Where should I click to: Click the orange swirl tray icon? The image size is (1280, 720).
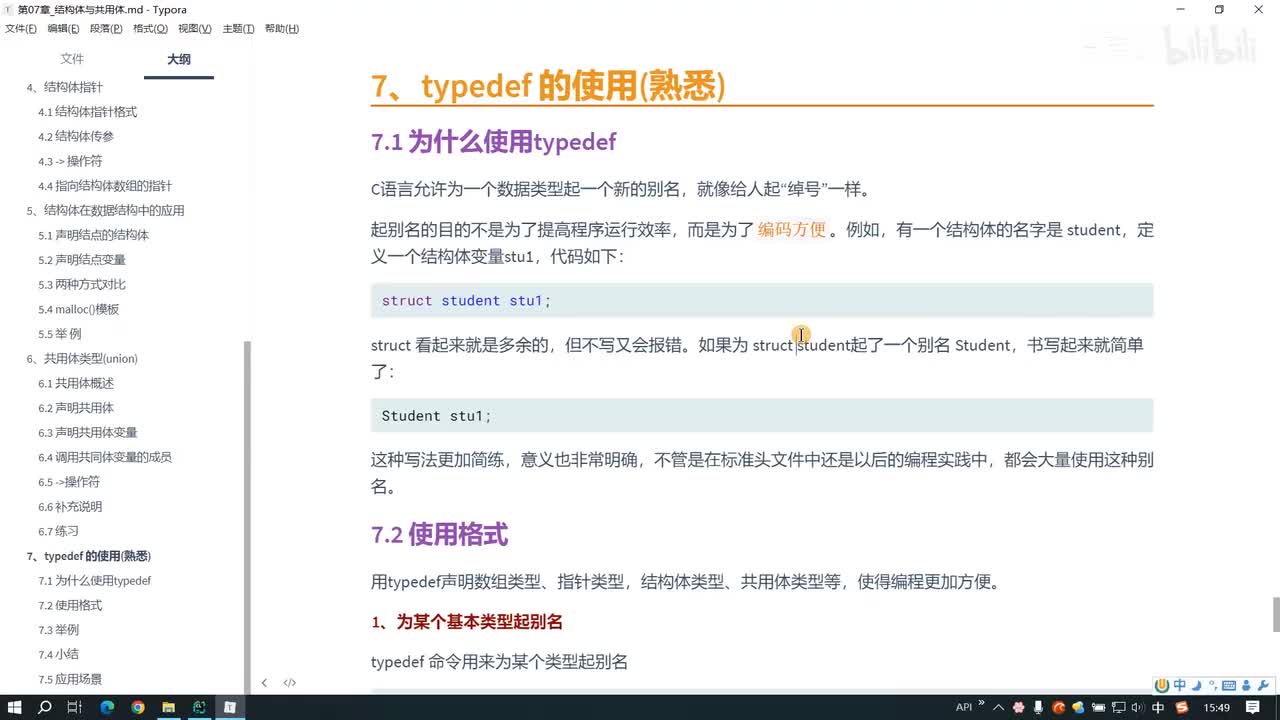point(1059,707)
